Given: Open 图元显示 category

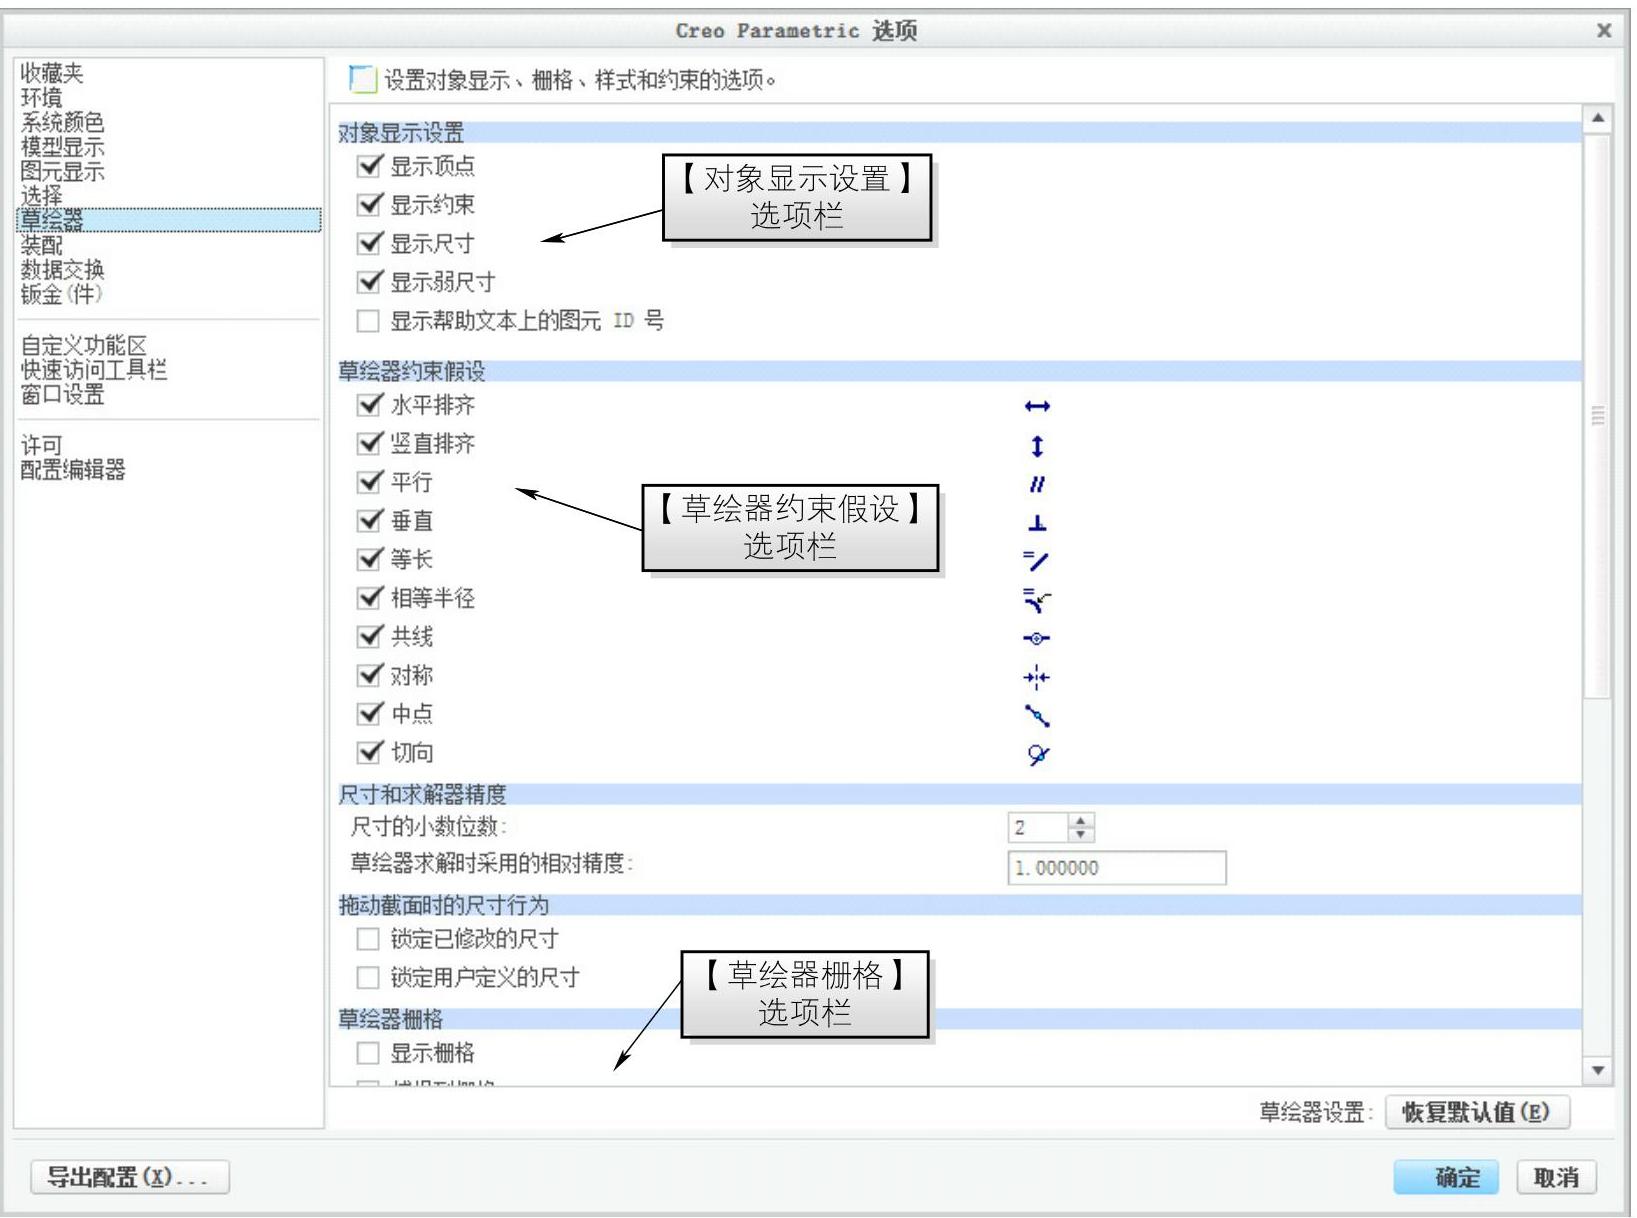Looking at the screenshot, I should (x=62, y=171).
